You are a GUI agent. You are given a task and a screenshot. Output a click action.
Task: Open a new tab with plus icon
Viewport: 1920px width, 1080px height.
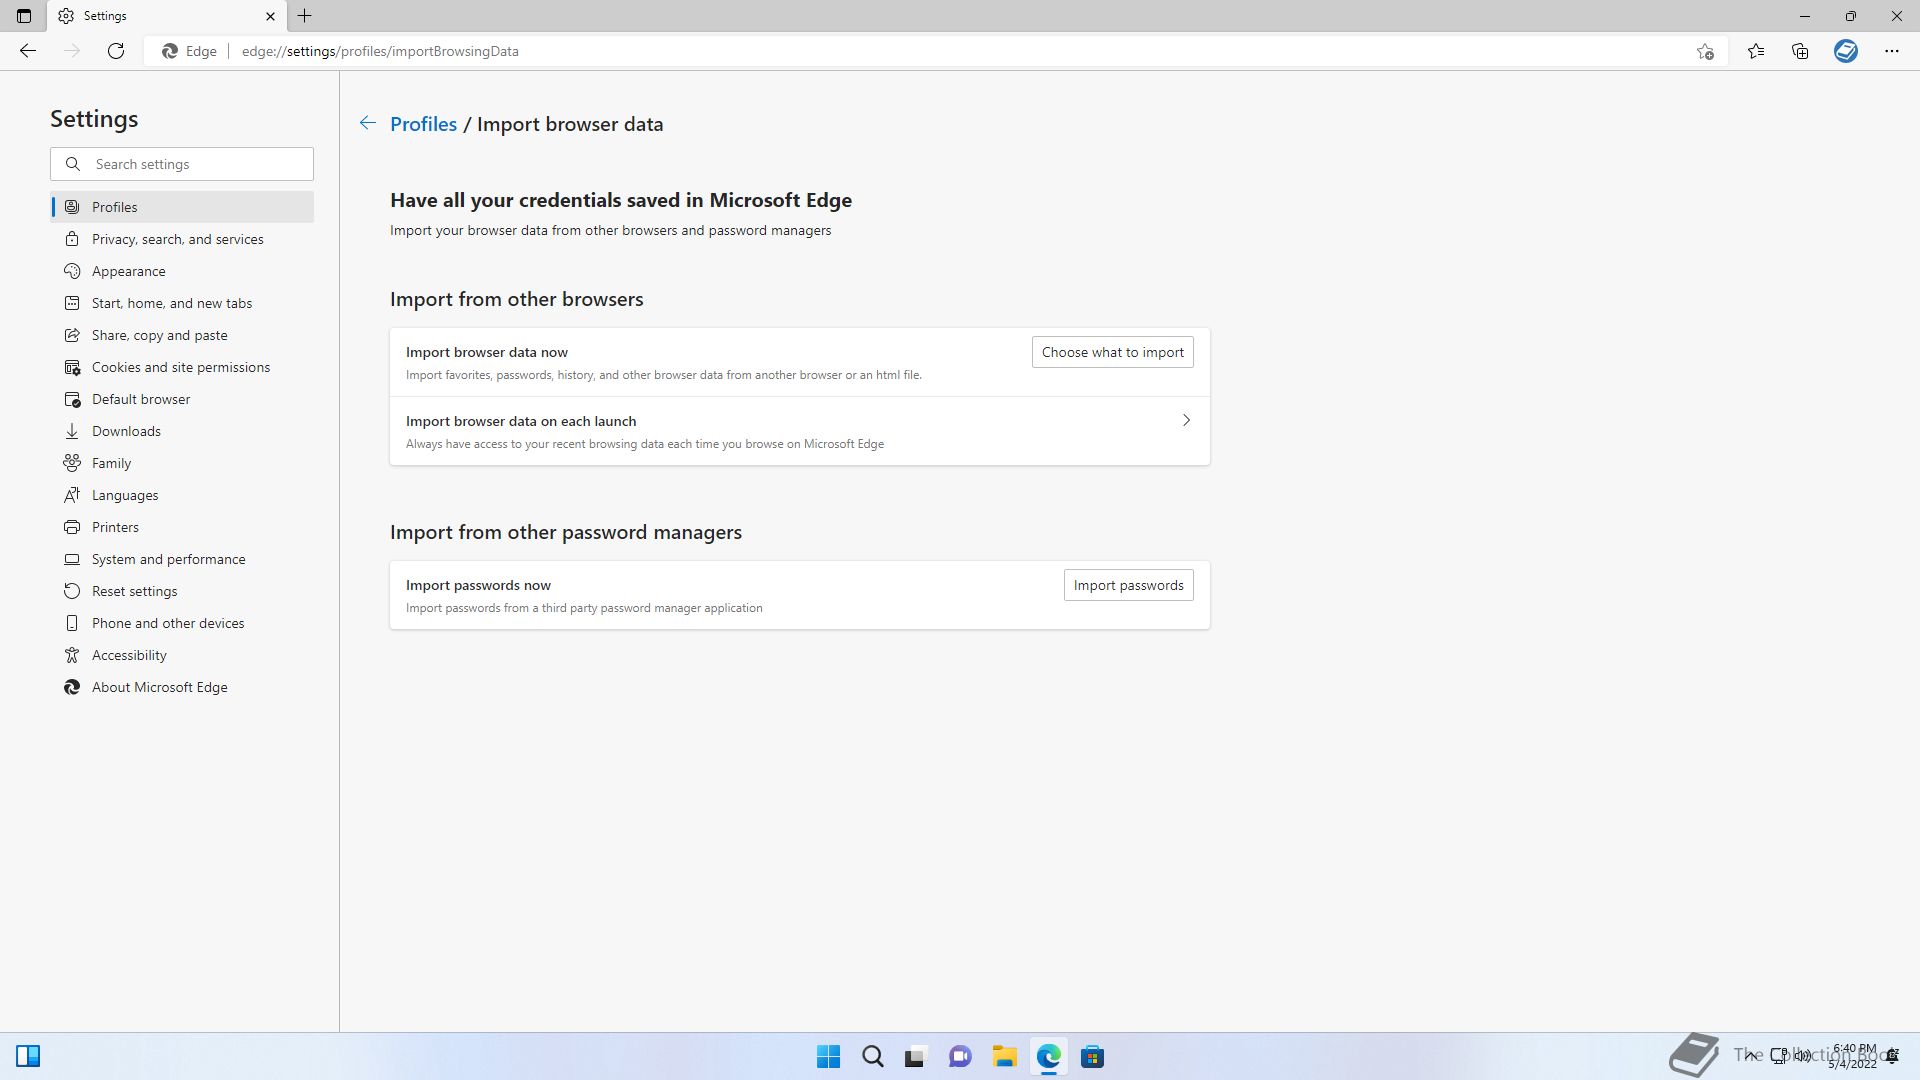point(305,16)
